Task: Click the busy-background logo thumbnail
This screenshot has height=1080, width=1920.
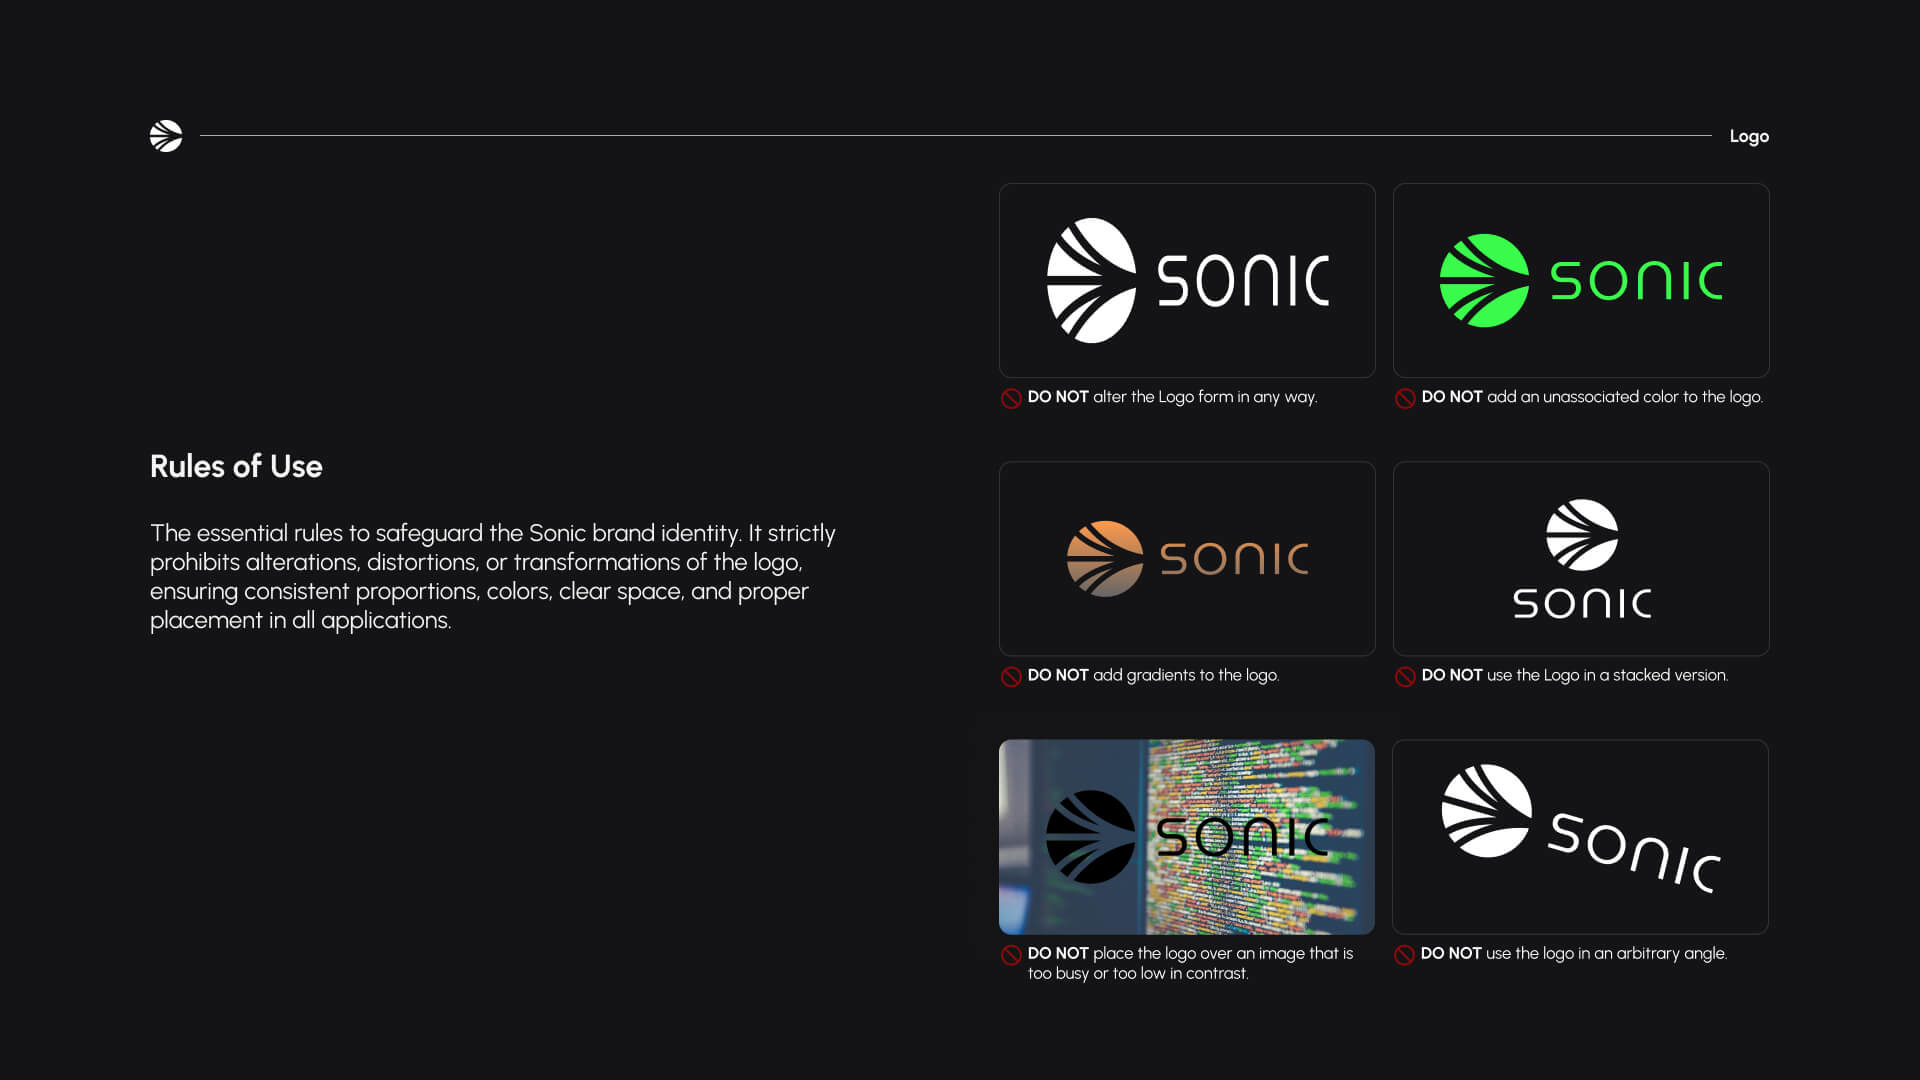Action: coord(1186,836)
